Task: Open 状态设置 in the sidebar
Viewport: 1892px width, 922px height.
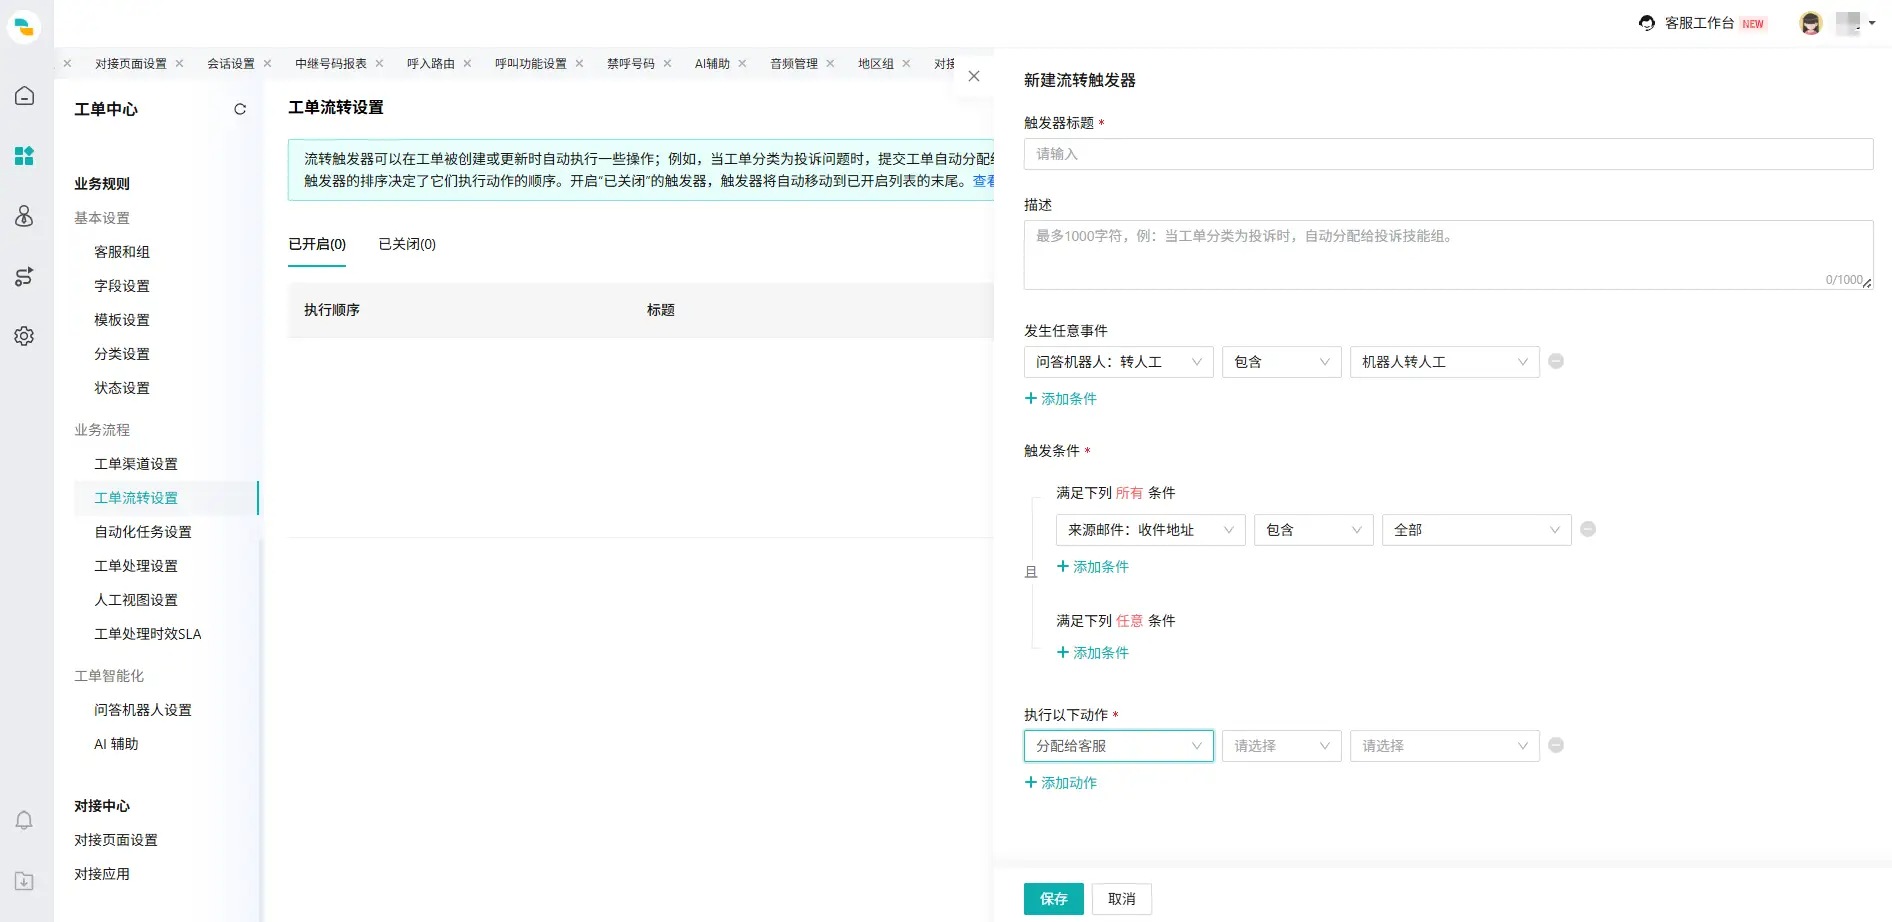Action: (x=122, y=388)
